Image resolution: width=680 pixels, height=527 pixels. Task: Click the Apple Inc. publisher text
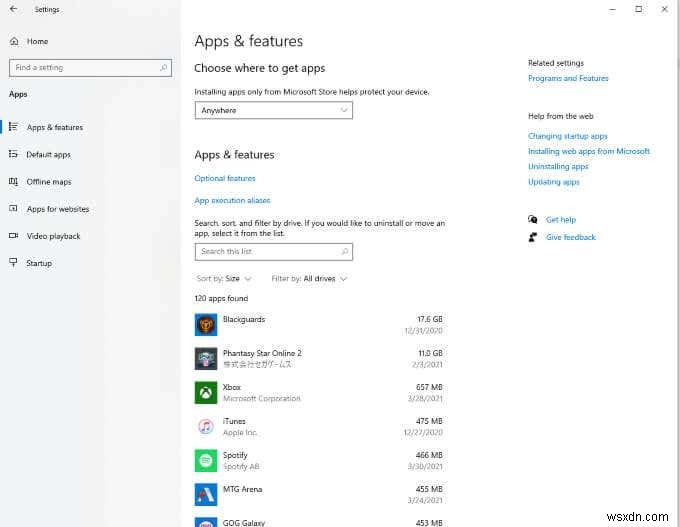240,432
